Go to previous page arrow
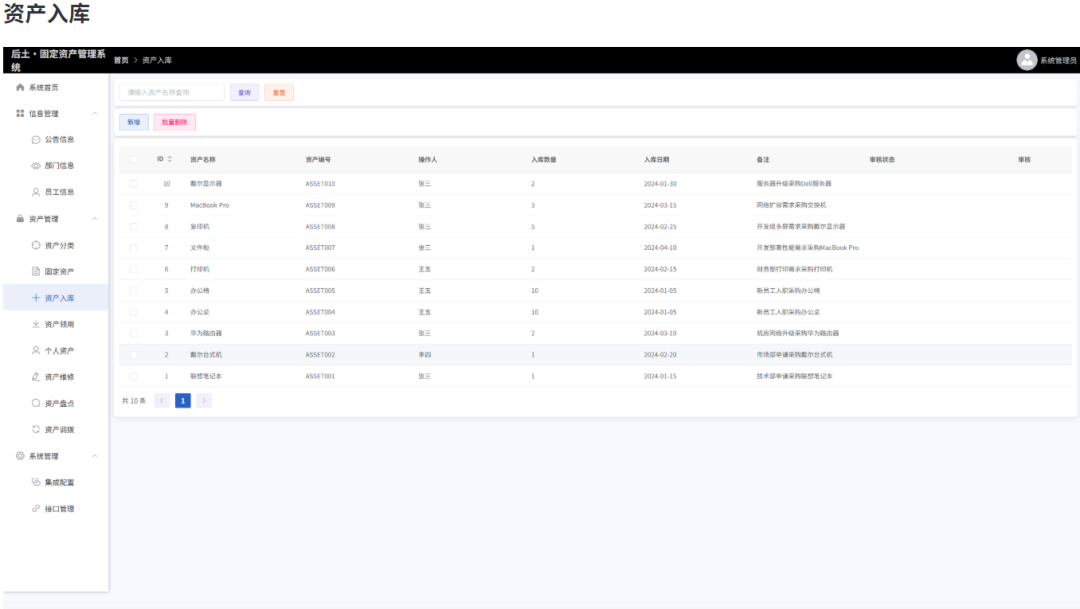1080x609 pixels. 162,400
